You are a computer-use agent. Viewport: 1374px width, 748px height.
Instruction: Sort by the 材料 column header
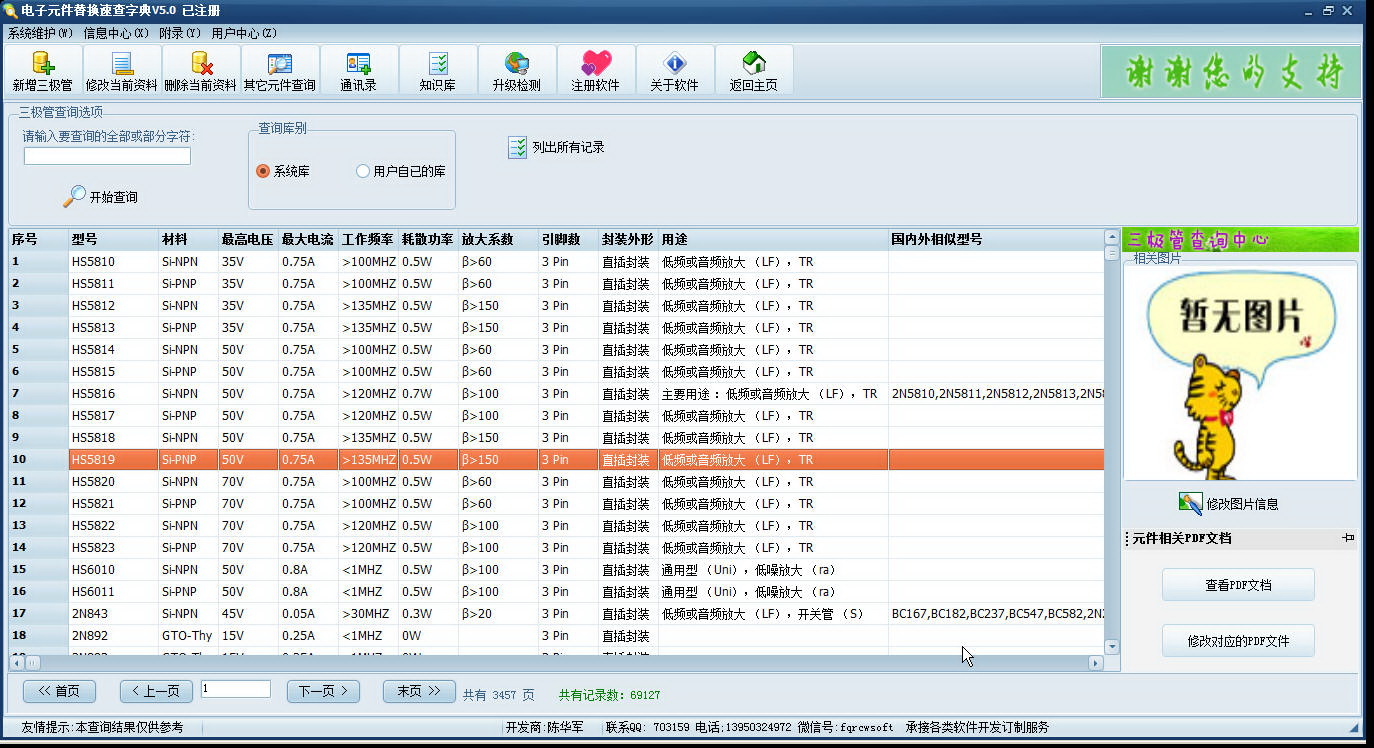coord(188,240)
